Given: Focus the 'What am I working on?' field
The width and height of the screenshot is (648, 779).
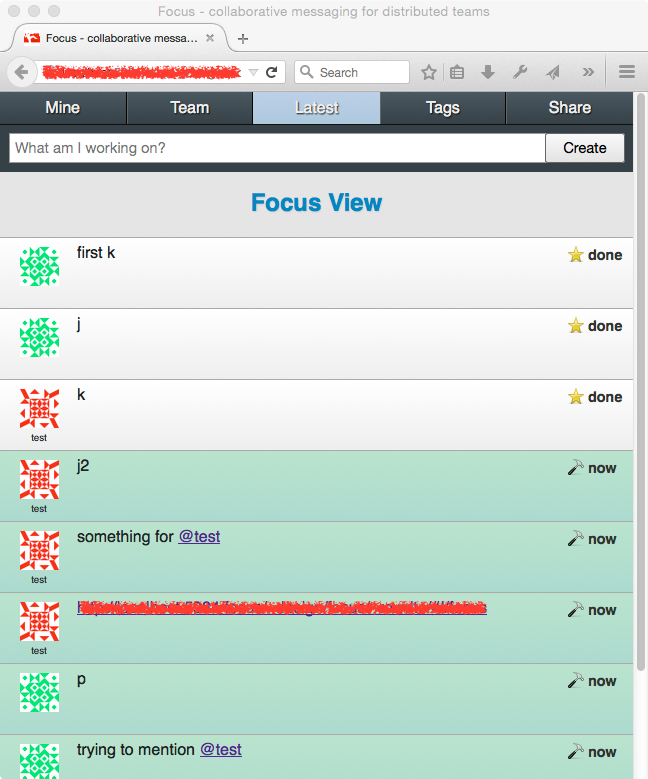Looking at the screenshot, I should [x=277, y=148].
